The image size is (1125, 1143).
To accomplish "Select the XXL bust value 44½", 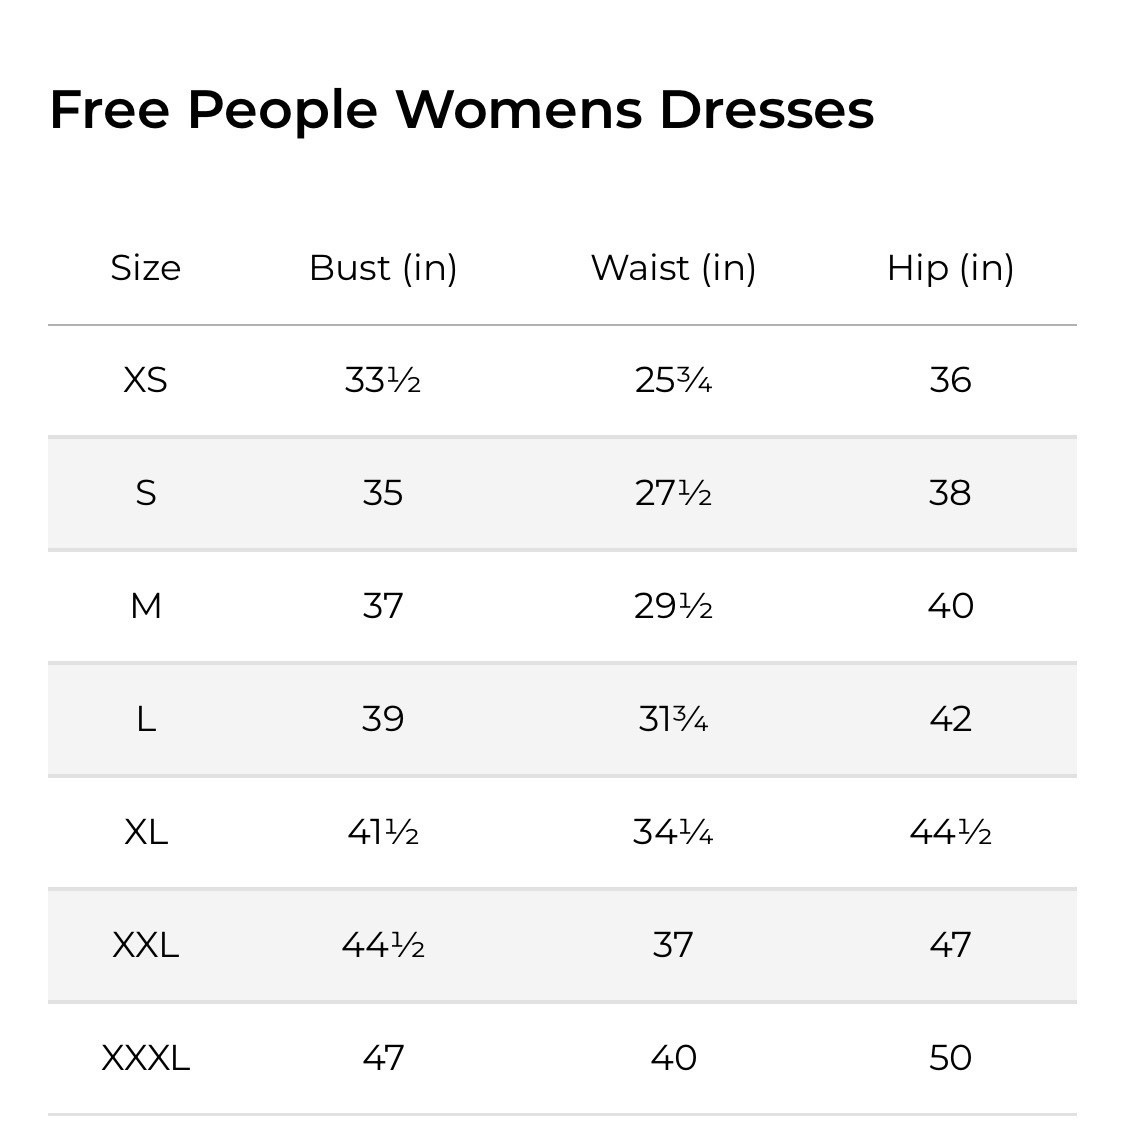I will coord(383,945).
